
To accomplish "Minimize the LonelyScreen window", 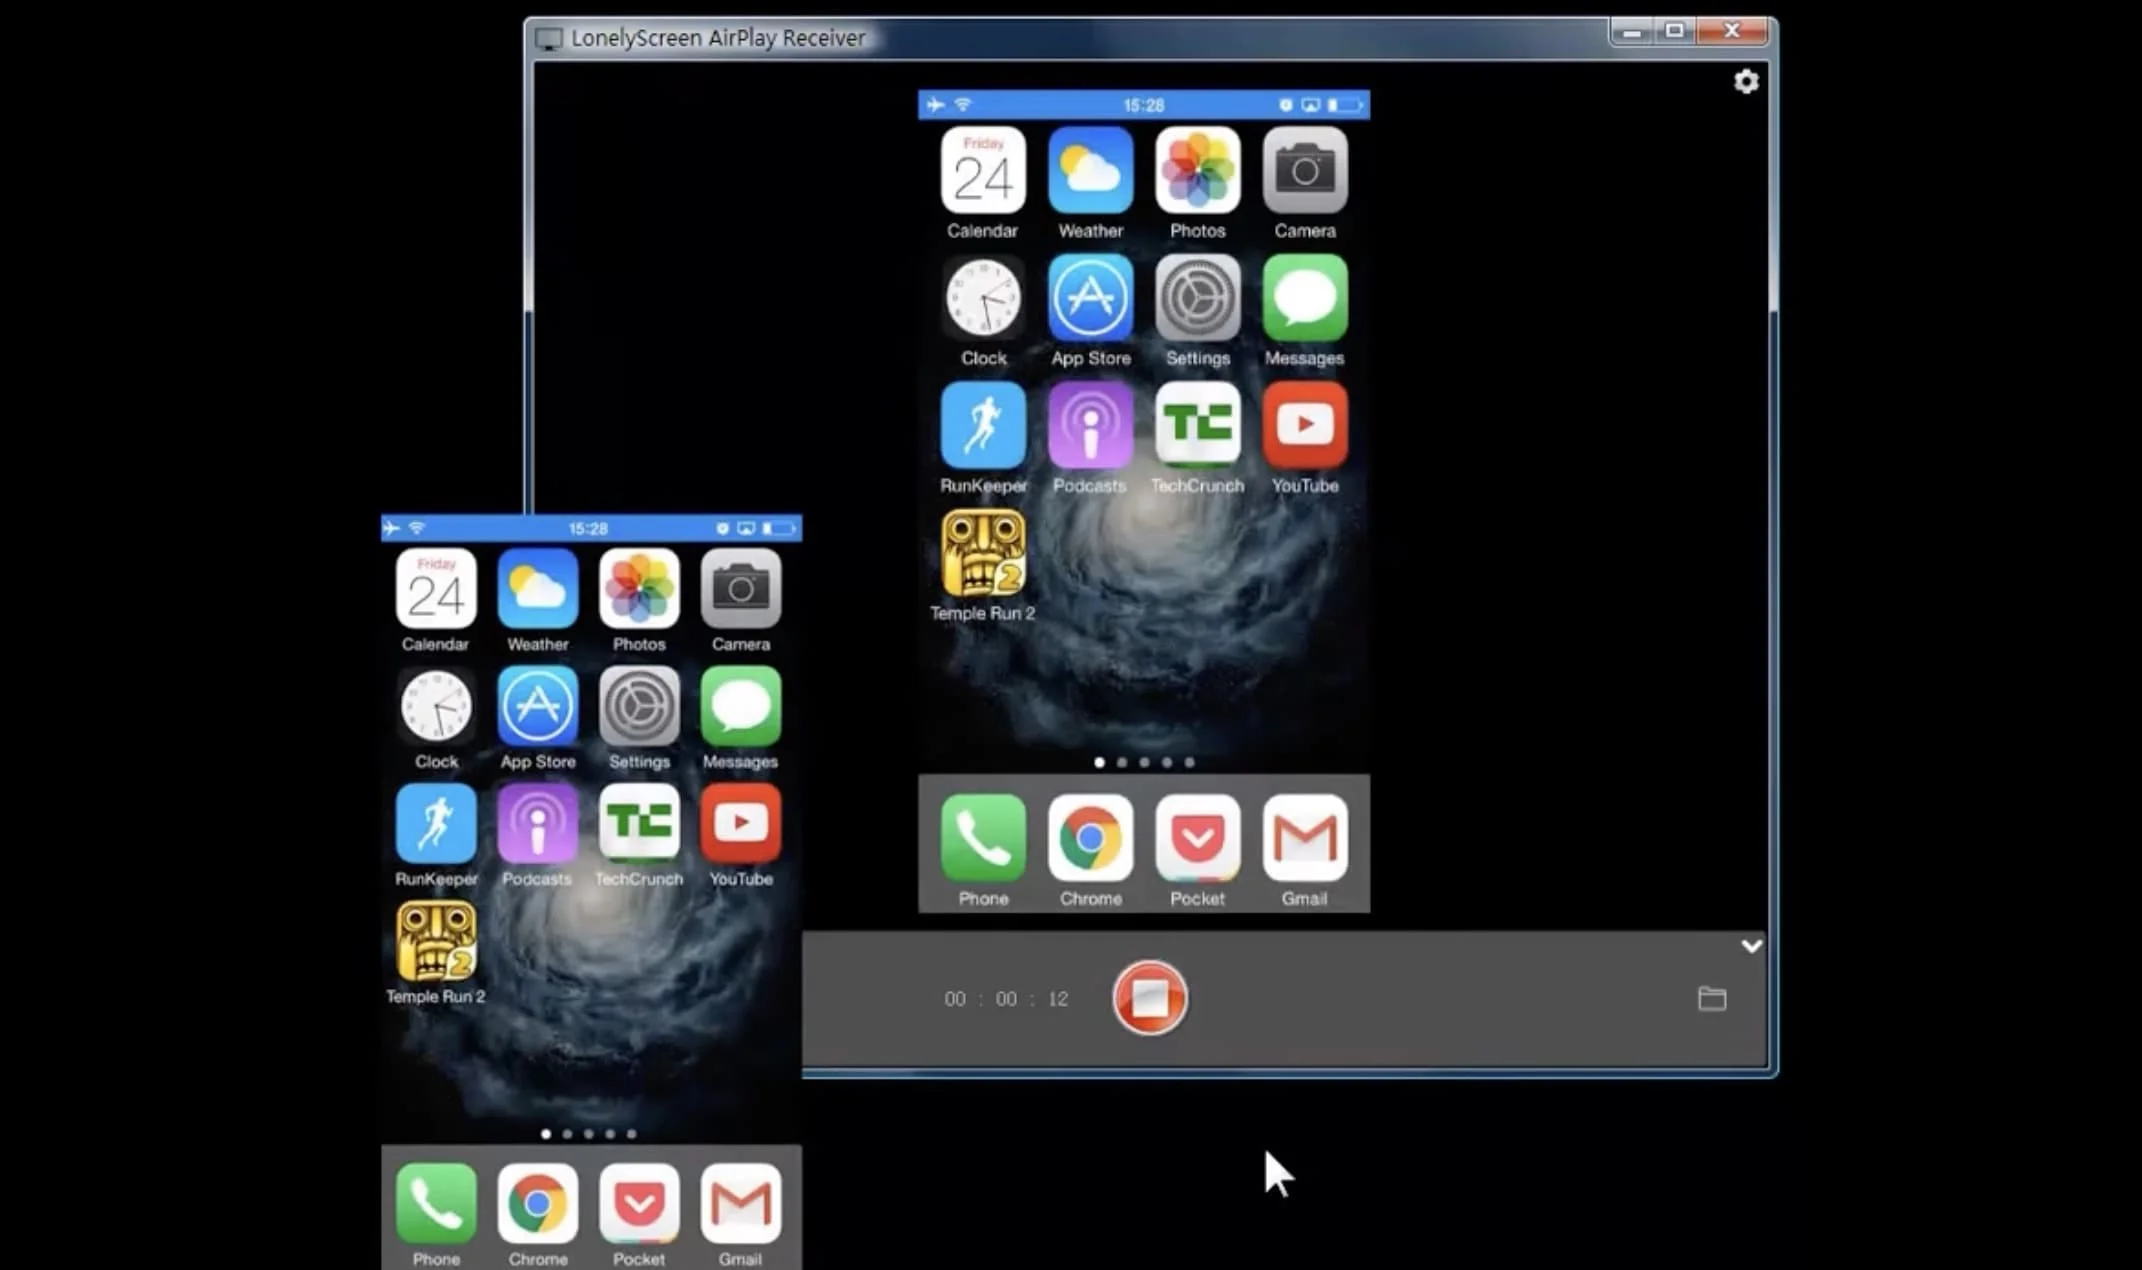I will point(1632,31).
